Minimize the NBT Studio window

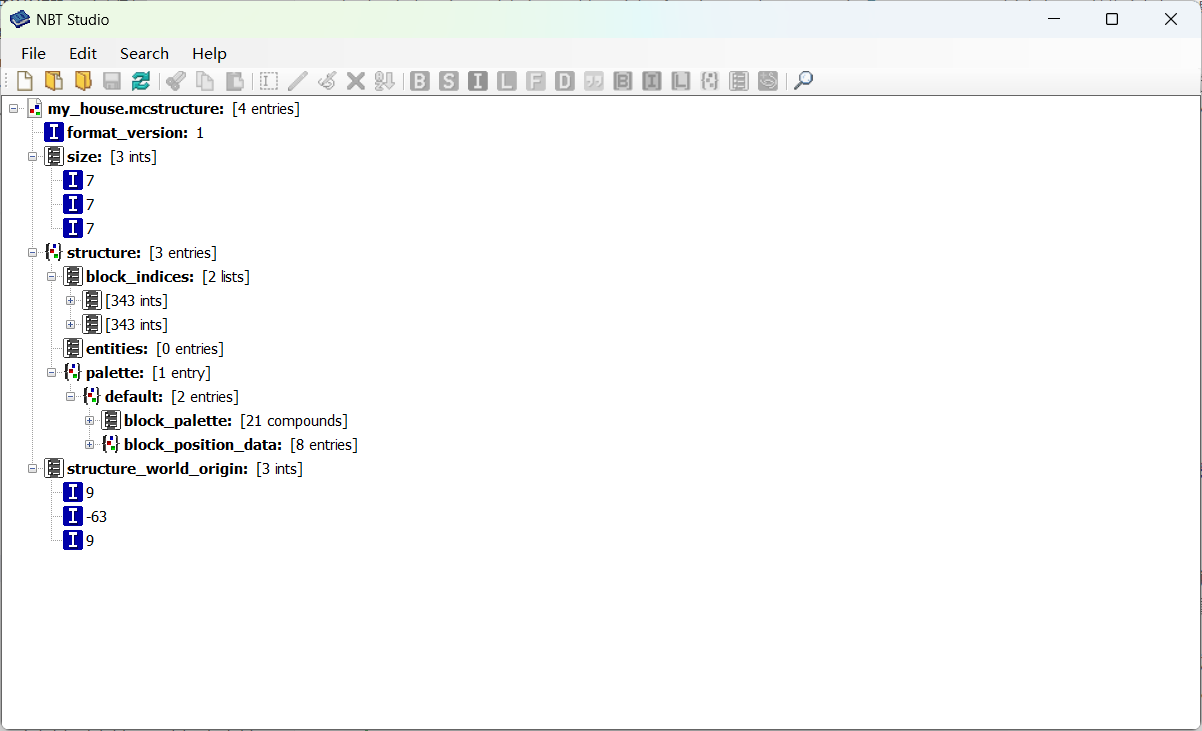point(1053,19)
